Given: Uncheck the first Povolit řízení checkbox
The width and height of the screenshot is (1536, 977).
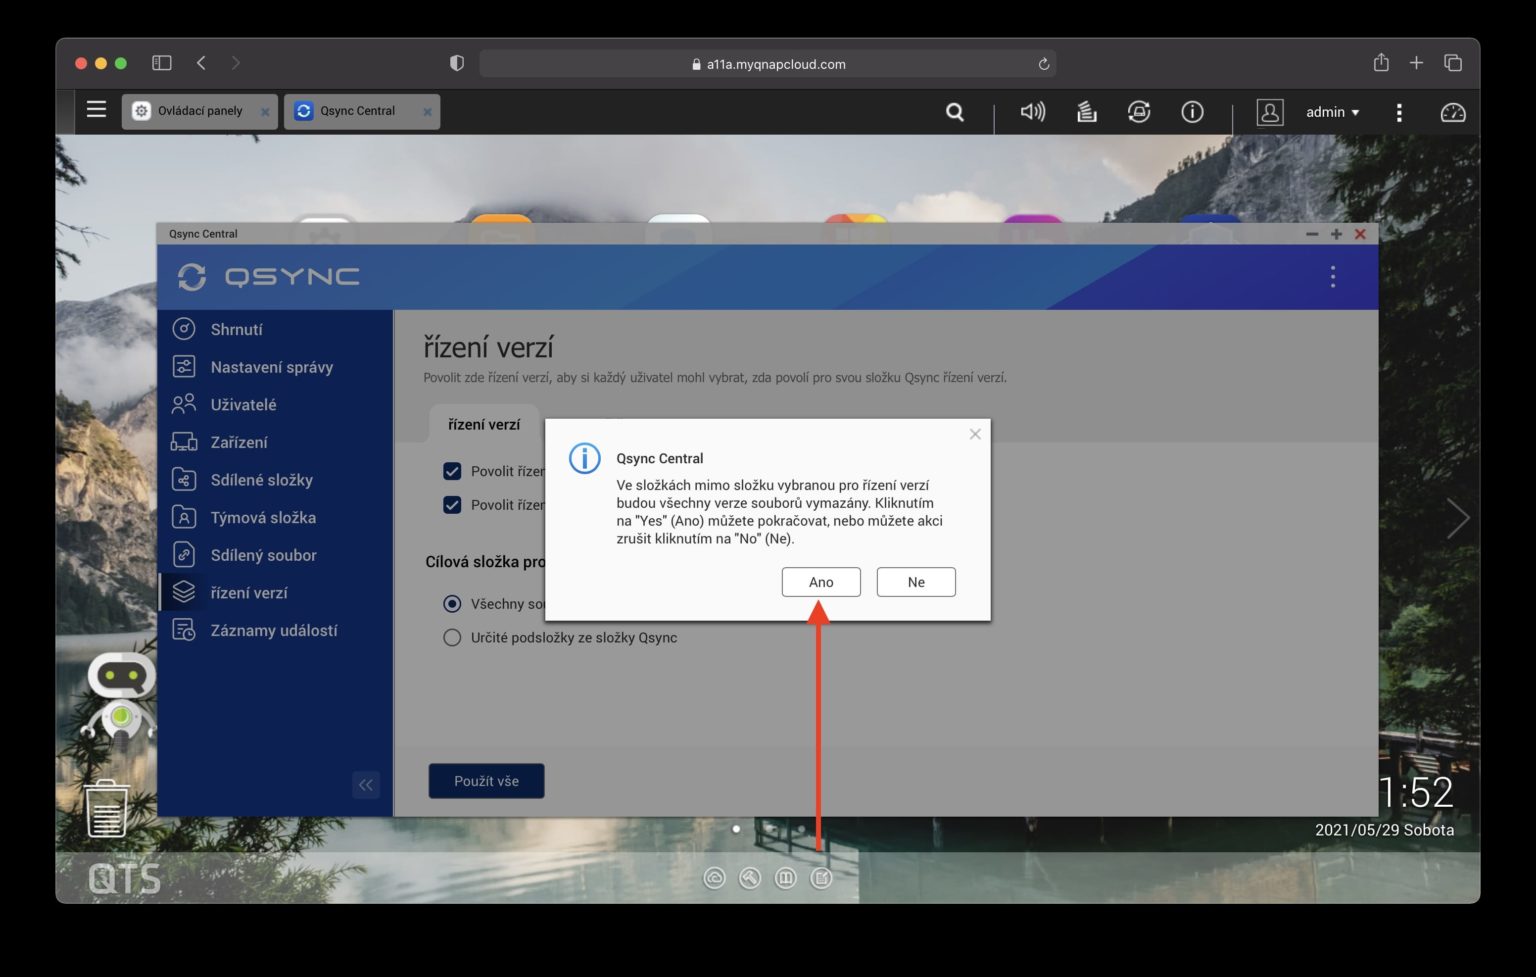Looking at the screenshot, I should click(x=452, y=471).
